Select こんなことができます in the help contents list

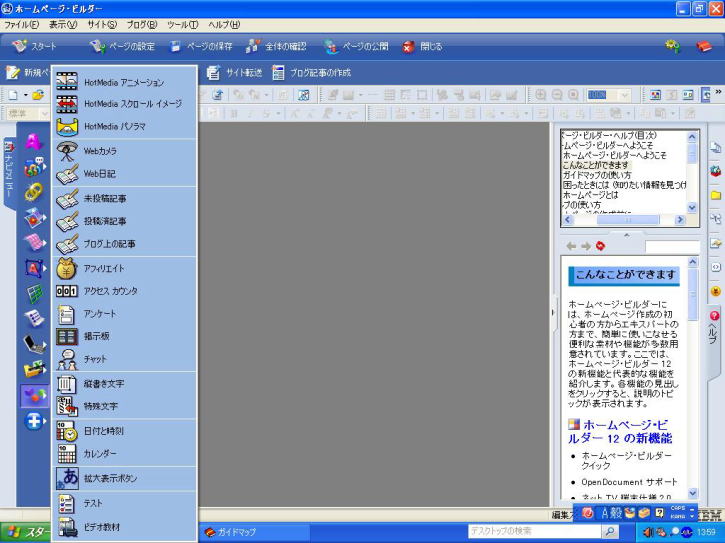pyautogui.click(x=596, y=165)
